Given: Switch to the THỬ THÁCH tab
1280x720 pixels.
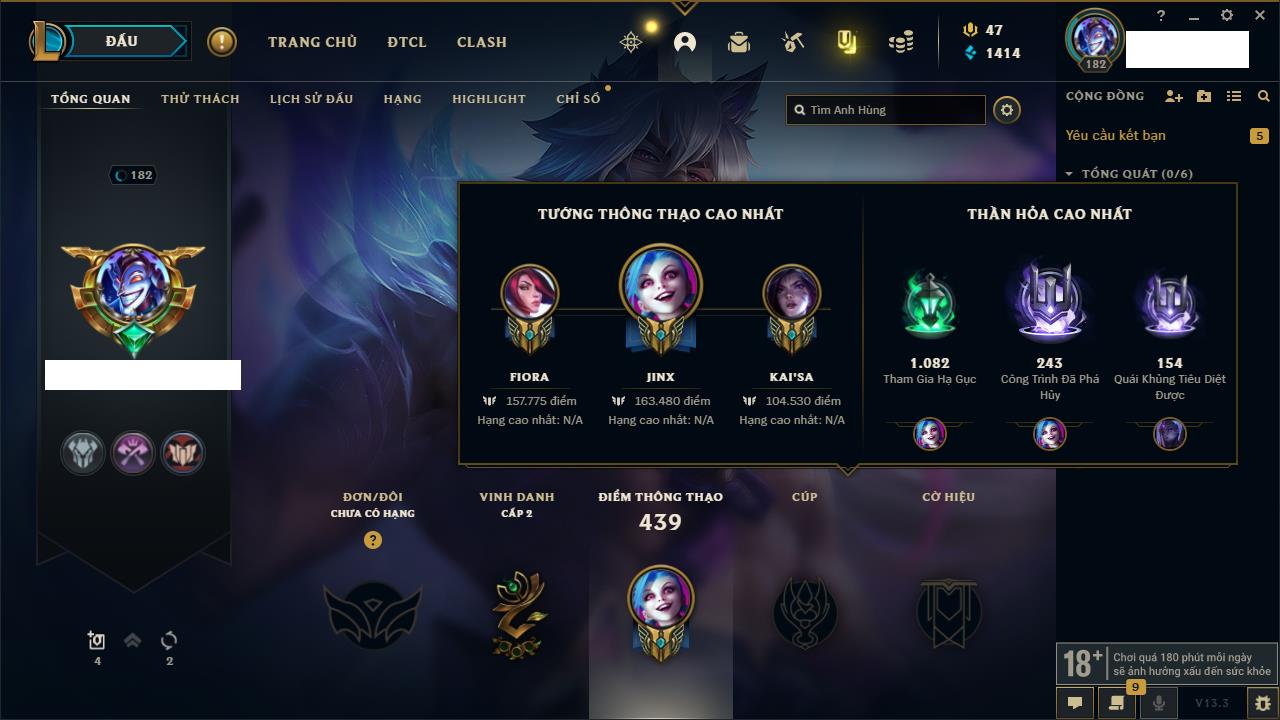Looking at the screenshot, I should pyautogui.click(x=200, y=99).
